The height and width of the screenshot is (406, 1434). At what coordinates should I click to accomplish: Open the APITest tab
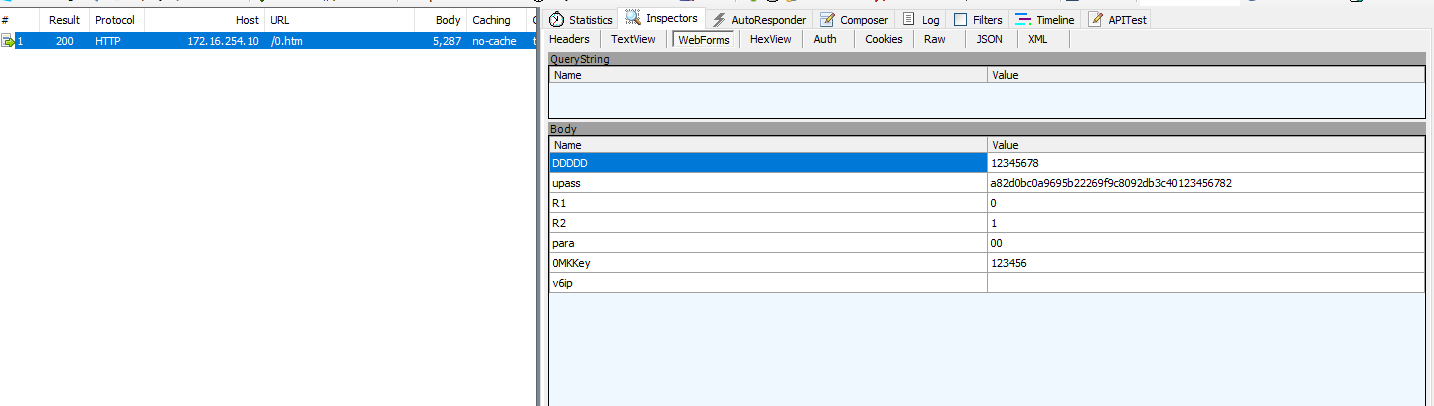[x=1118, y=19]
